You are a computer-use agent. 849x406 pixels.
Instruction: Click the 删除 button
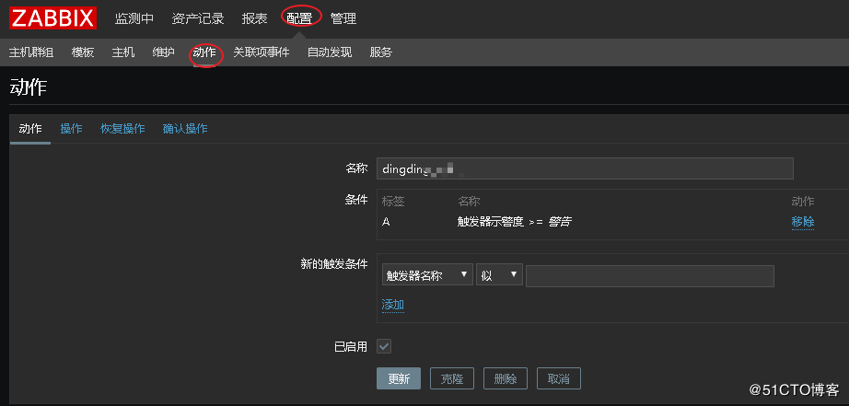505,378
